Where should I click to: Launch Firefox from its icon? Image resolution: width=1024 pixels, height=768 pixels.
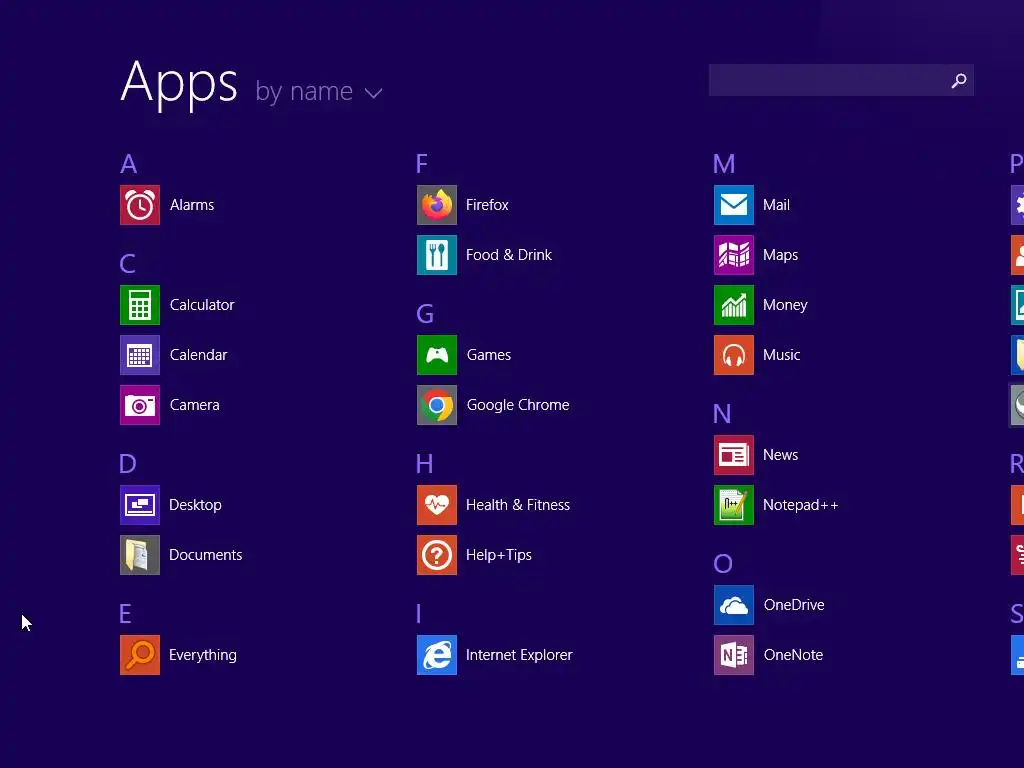pos(437,205)
